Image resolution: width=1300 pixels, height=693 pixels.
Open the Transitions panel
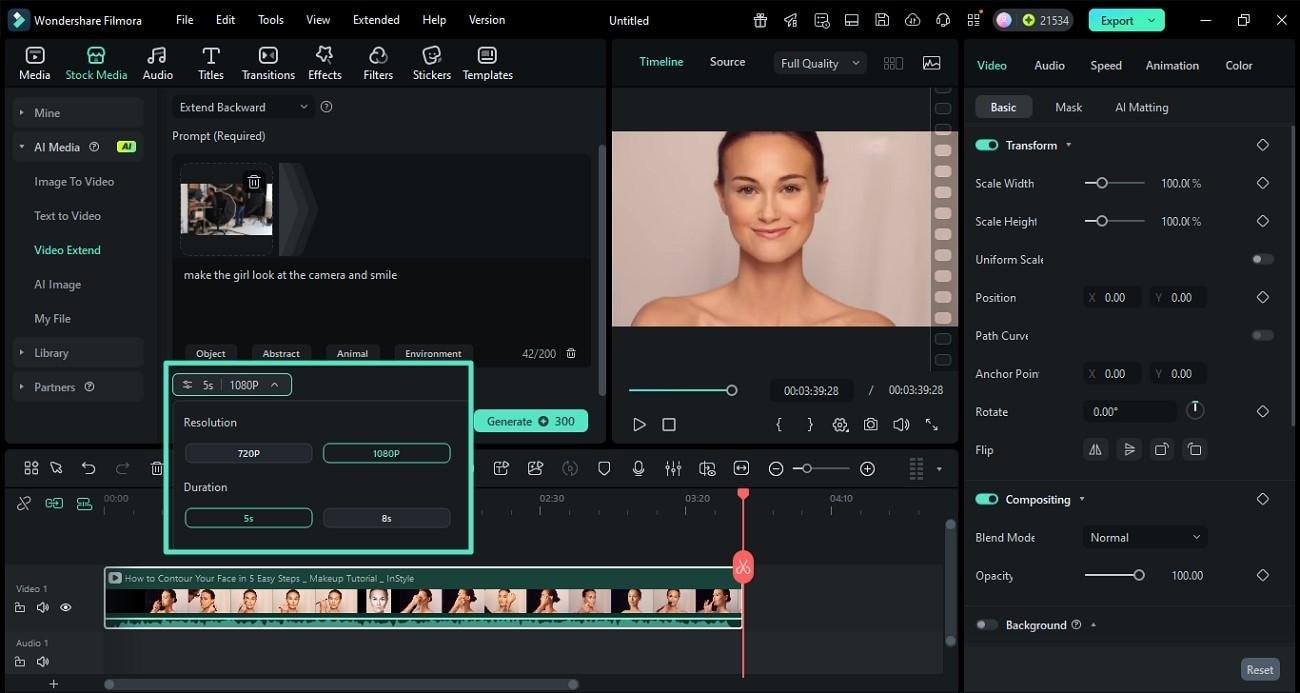pyautogui.click(x=267, y=61)
